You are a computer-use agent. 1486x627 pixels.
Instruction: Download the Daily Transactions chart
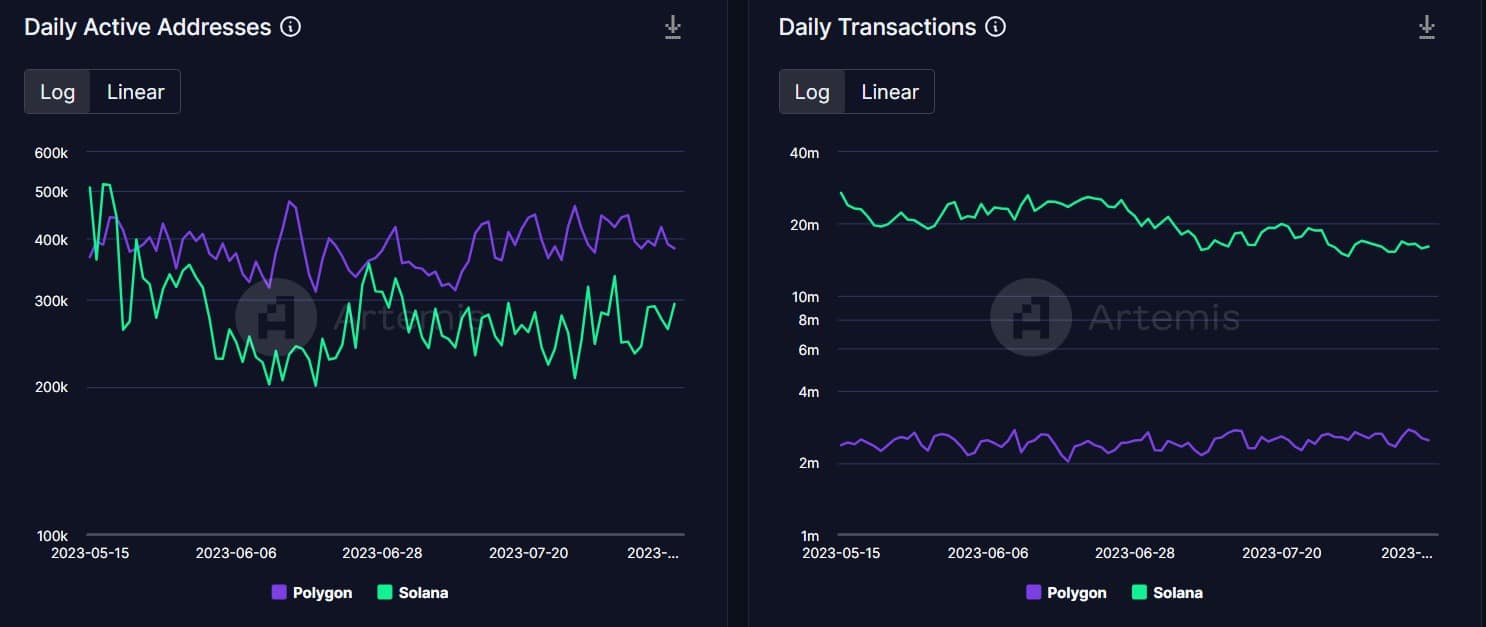[1427, 27]
